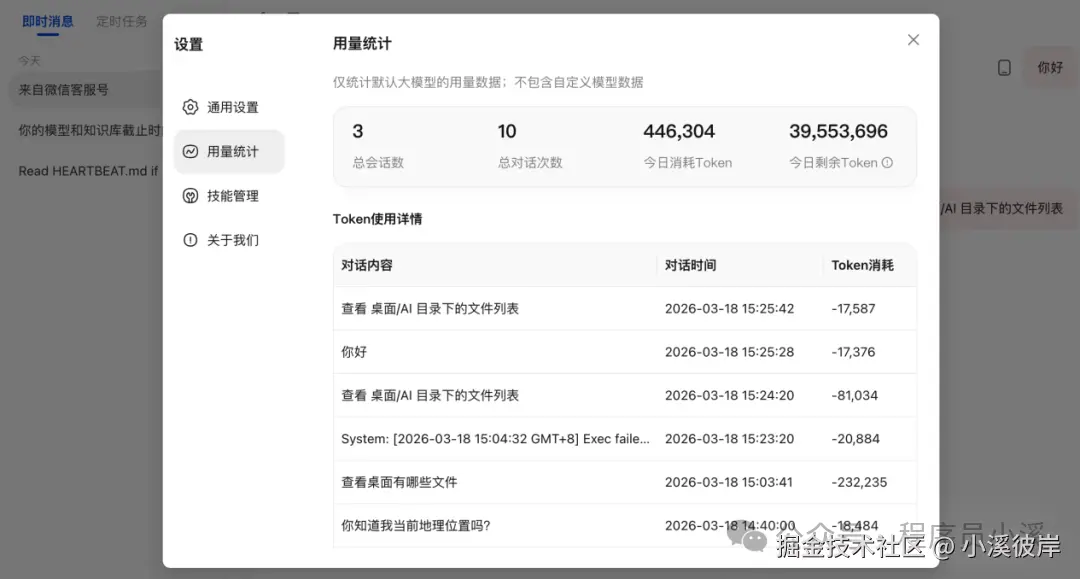Open 用量统计 settings section

(x=229, y=151)
